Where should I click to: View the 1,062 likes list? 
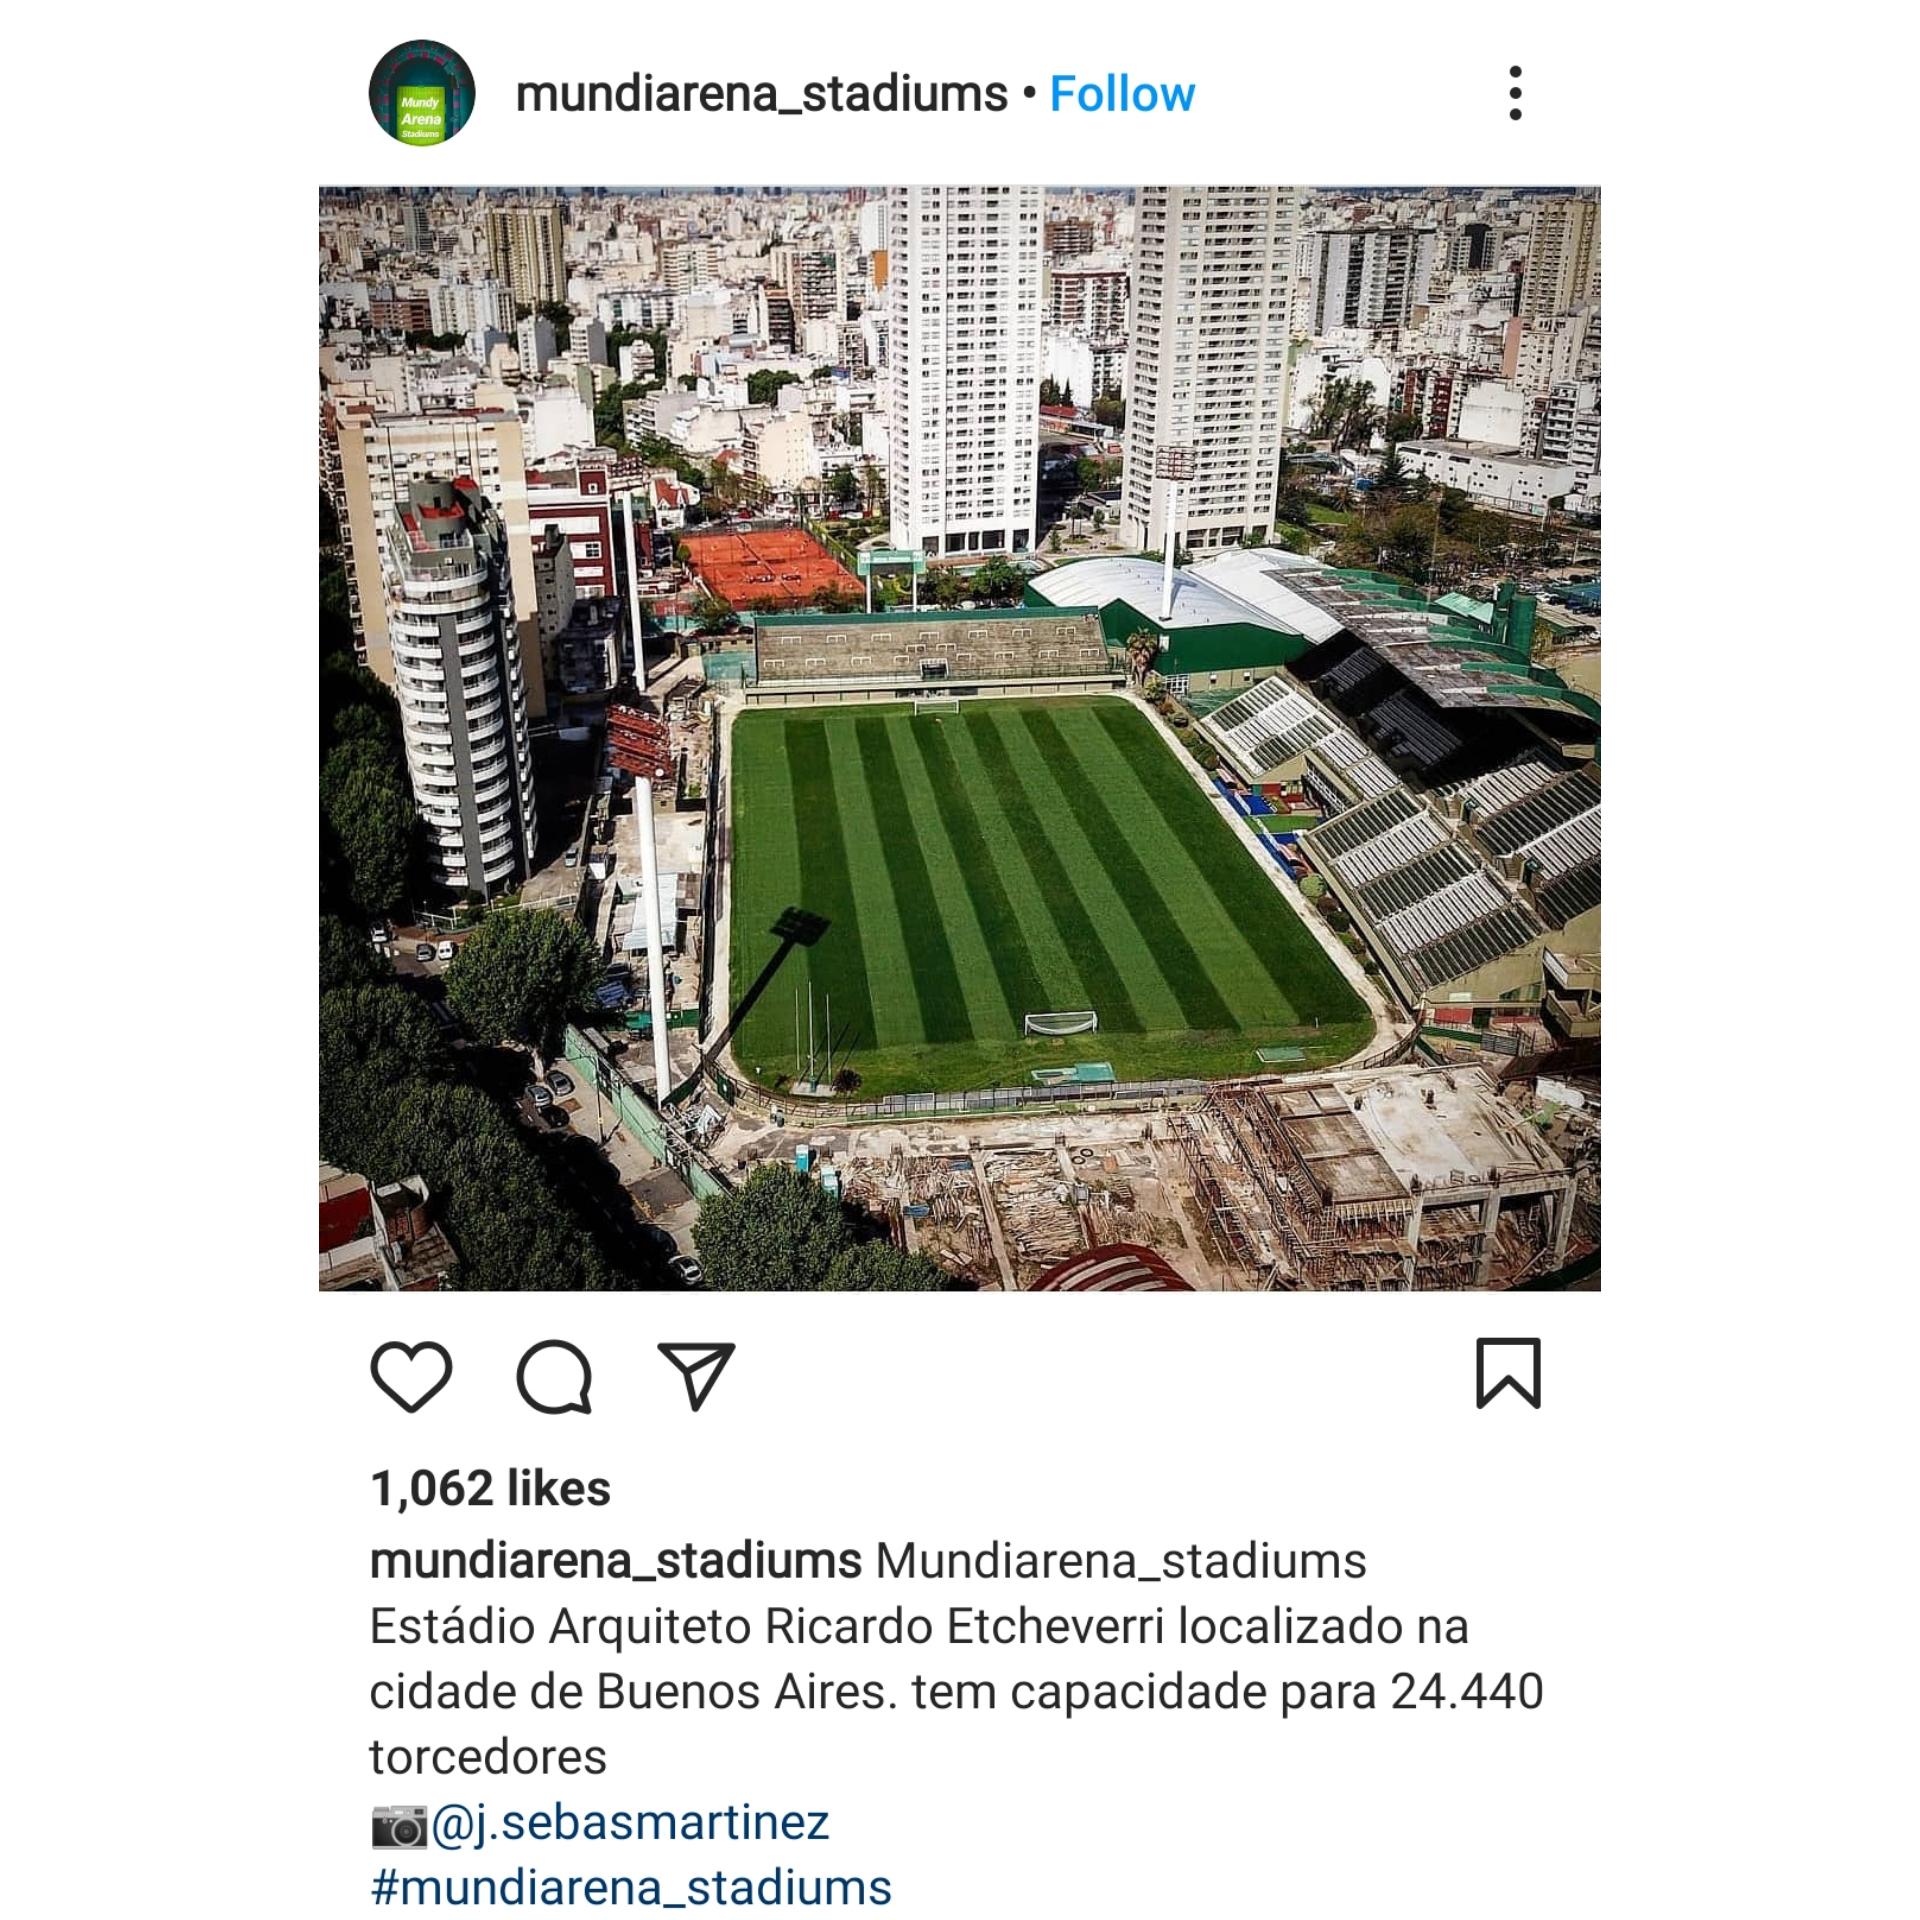click(490, 1489)
